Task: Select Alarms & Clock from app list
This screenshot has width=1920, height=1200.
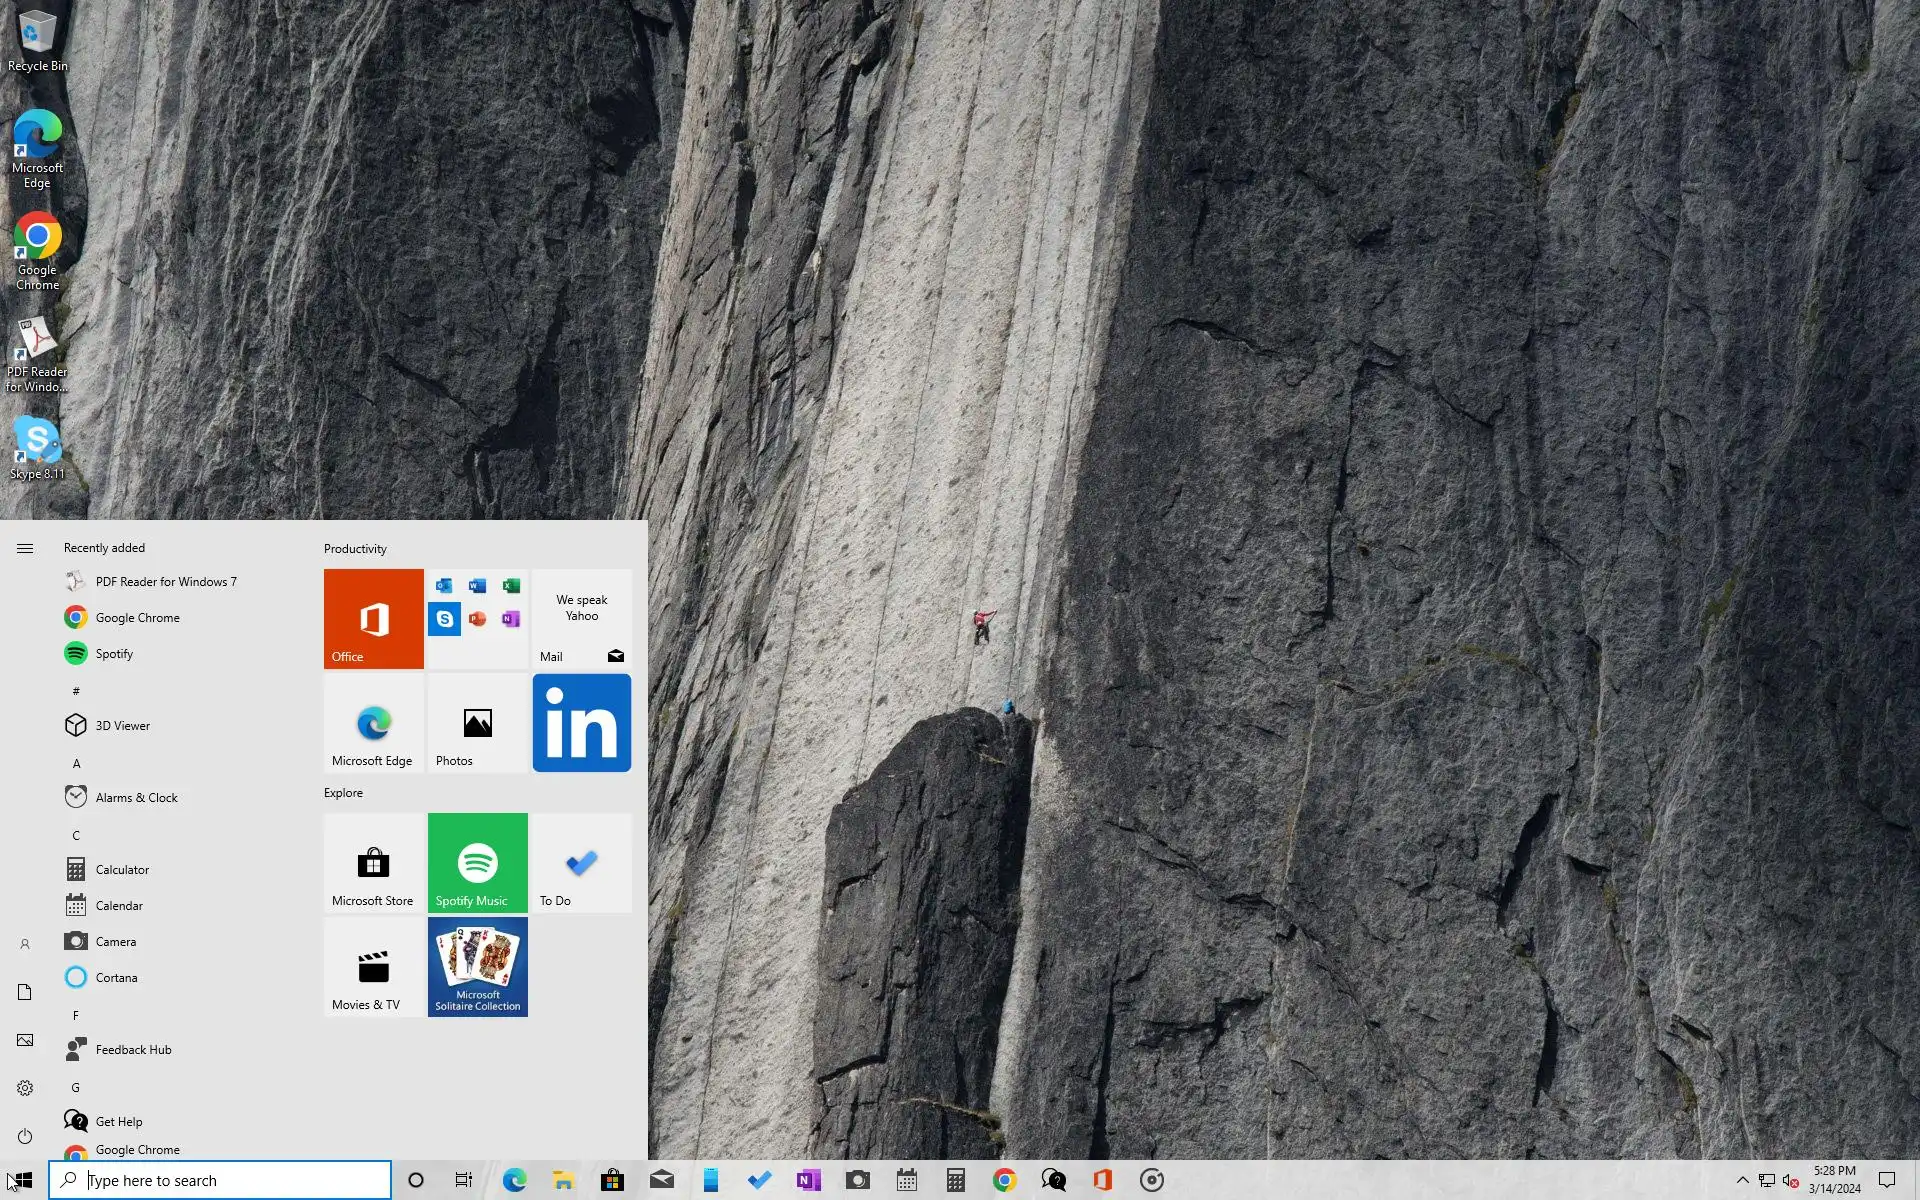Action: click(136, 797)
